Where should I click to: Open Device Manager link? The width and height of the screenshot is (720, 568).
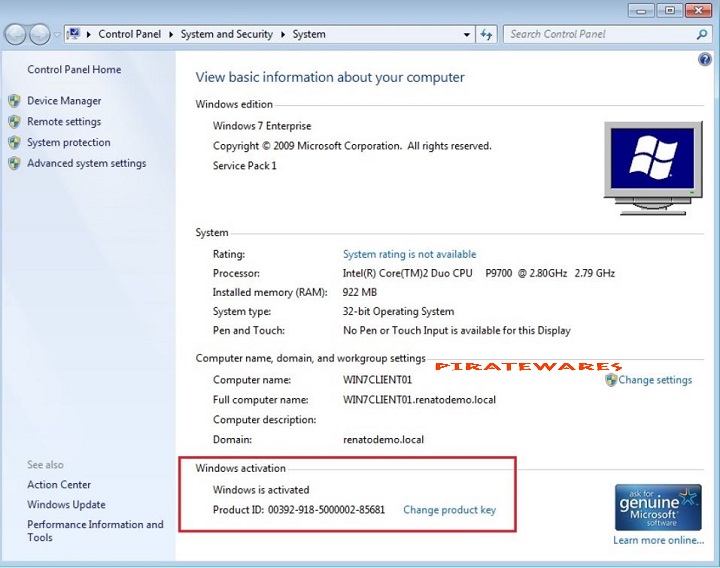click(64, 101)
